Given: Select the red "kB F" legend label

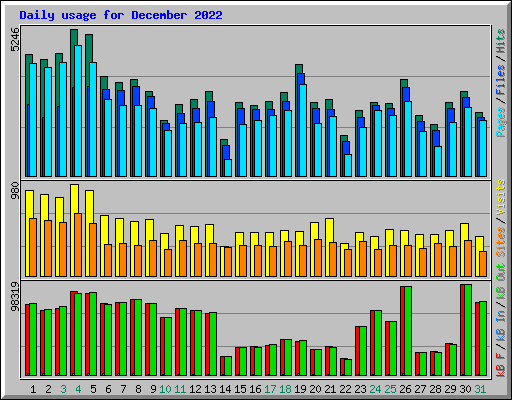Looking at the screenshot, I should click(501, 364).
